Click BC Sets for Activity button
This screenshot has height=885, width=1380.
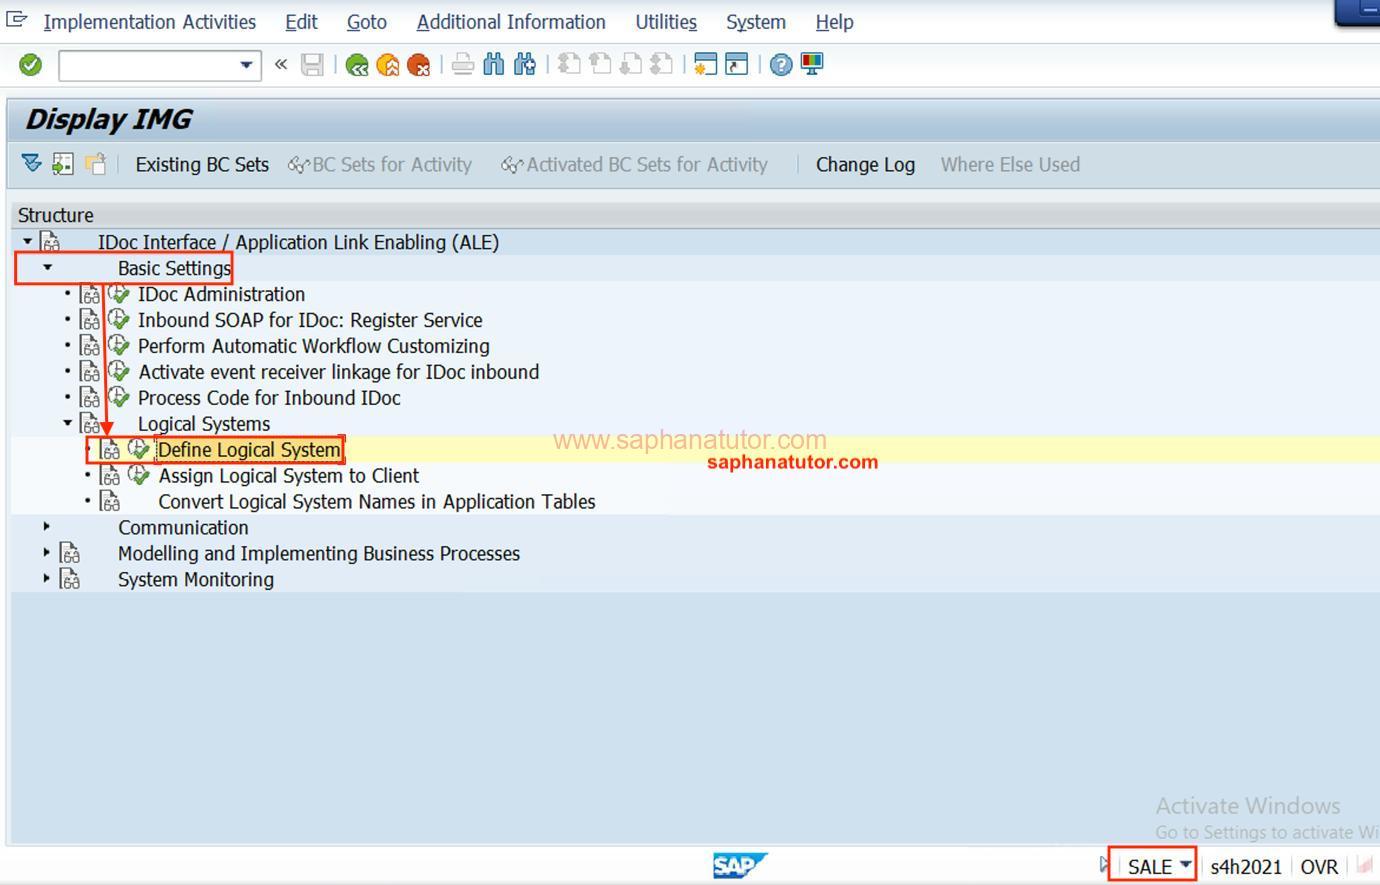pyautogui.click(x=380, y=165)
